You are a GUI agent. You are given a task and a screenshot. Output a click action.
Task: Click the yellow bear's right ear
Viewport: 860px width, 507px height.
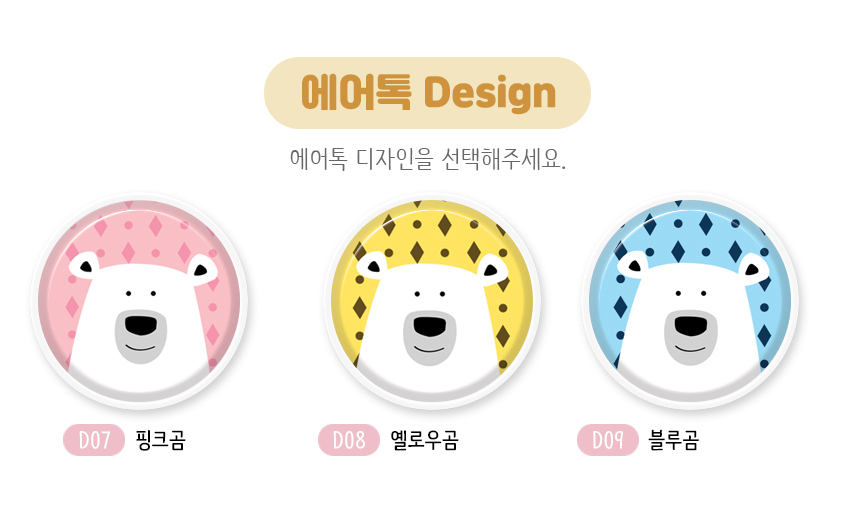493,269
